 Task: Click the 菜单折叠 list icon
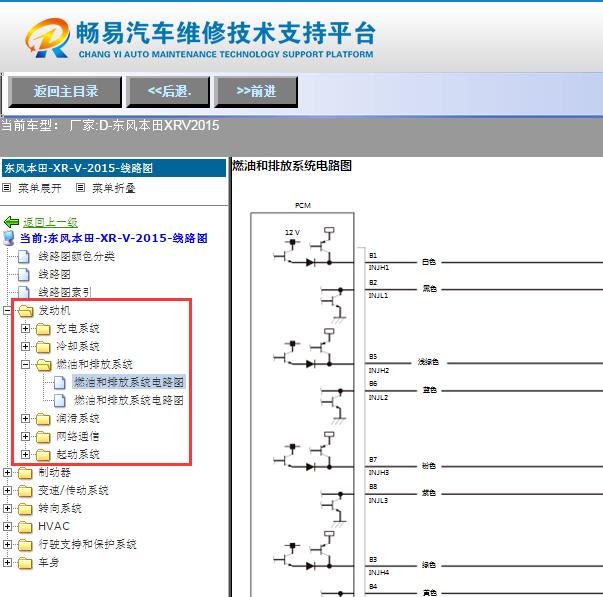point(80,188)
